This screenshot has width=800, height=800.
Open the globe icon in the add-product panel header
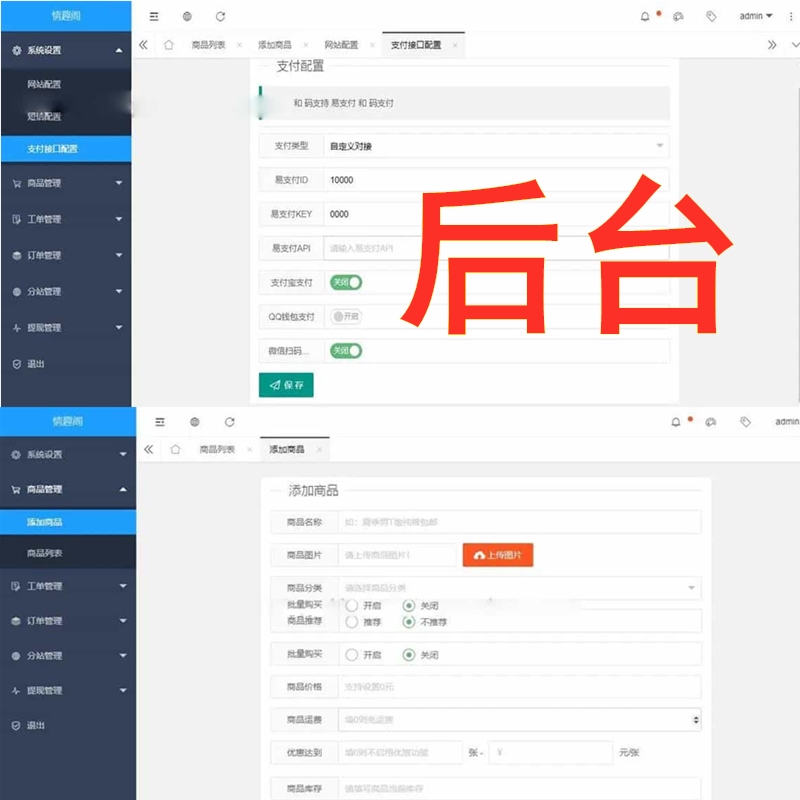coord(195,422)
